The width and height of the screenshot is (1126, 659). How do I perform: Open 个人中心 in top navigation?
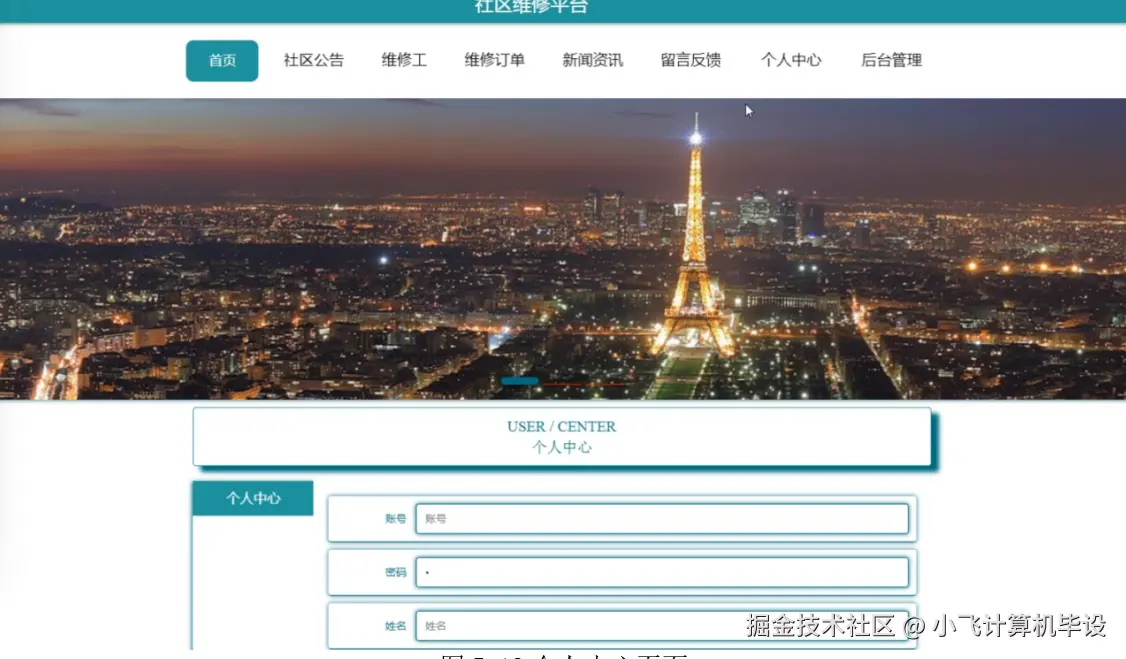[791, 60]
